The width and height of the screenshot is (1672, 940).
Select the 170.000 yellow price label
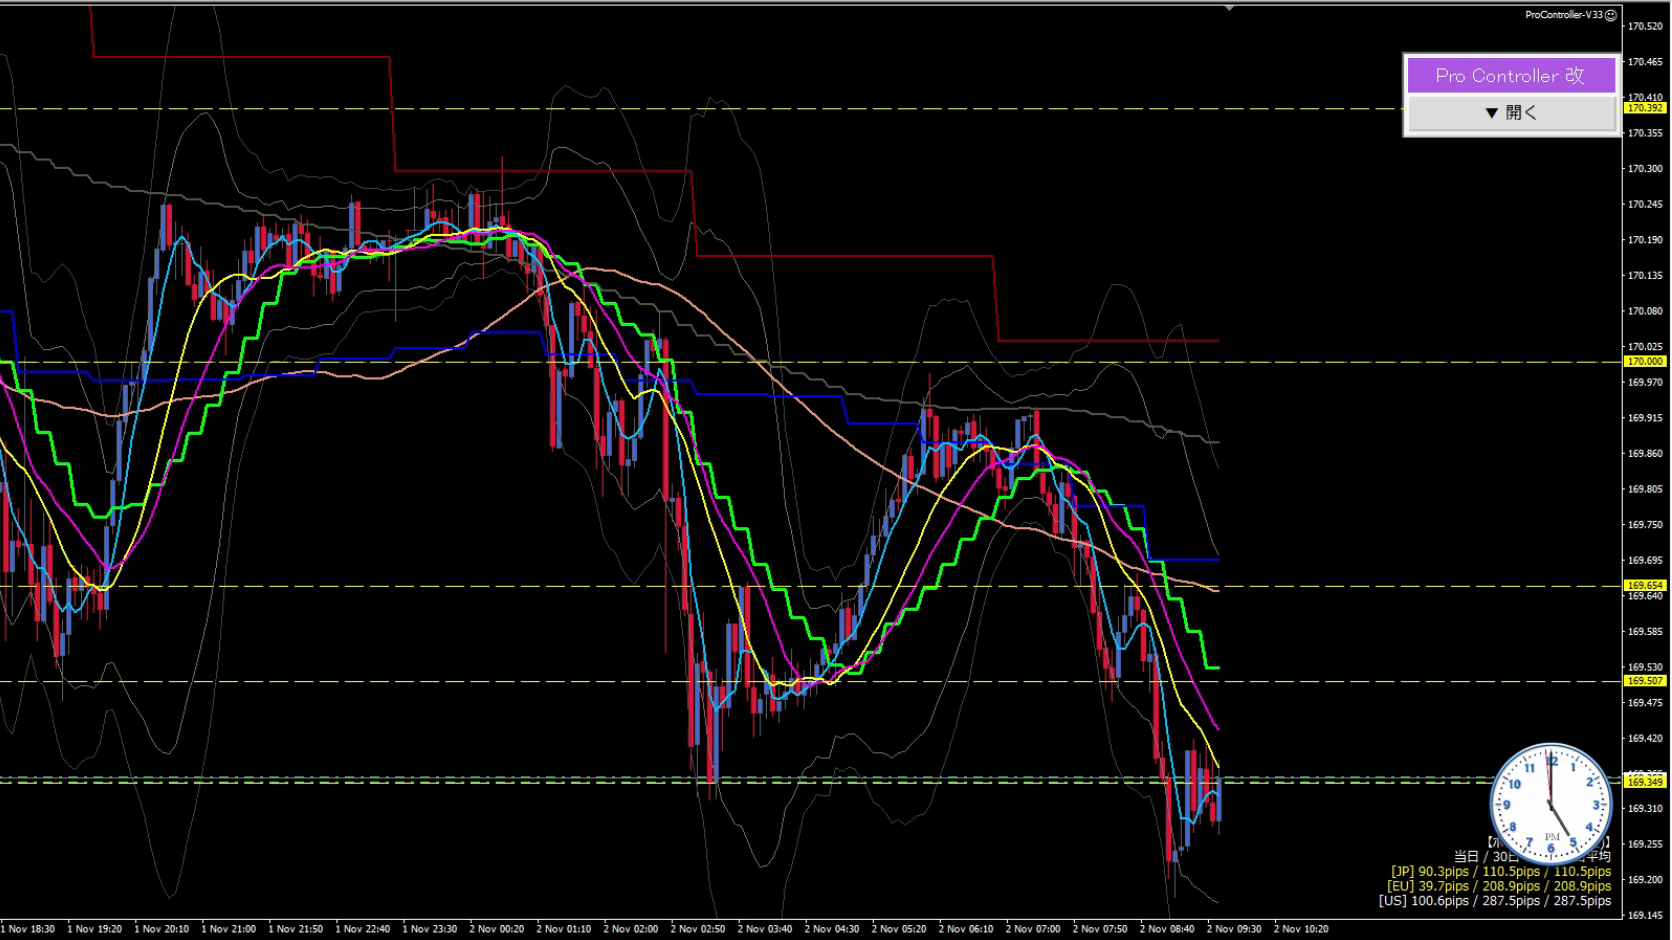[x=1645, y=362]
